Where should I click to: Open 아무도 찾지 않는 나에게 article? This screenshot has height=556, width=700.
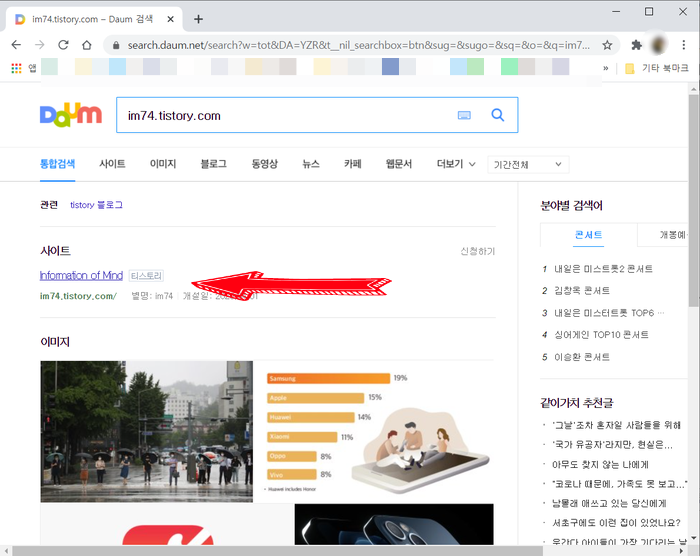click(600, 464)
